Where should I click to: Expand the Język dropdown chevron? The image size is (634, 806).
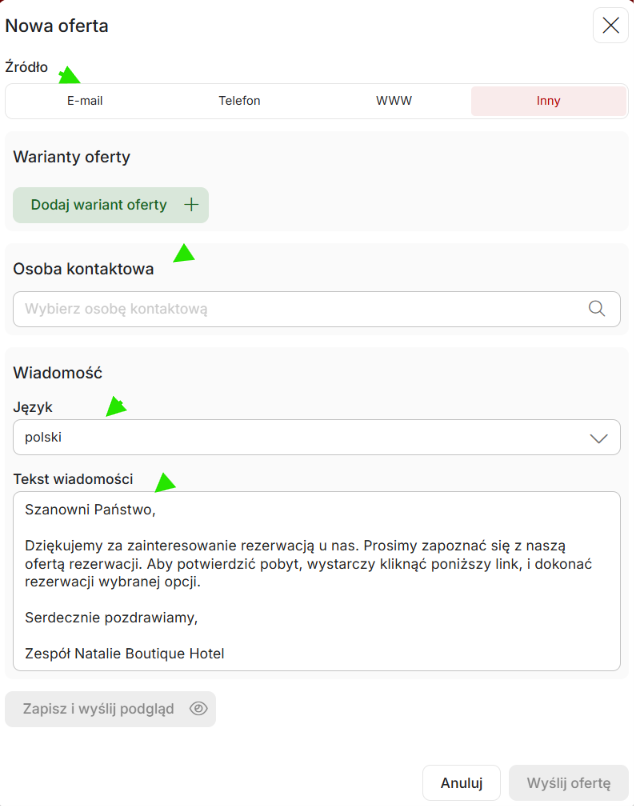coord(599,438)
